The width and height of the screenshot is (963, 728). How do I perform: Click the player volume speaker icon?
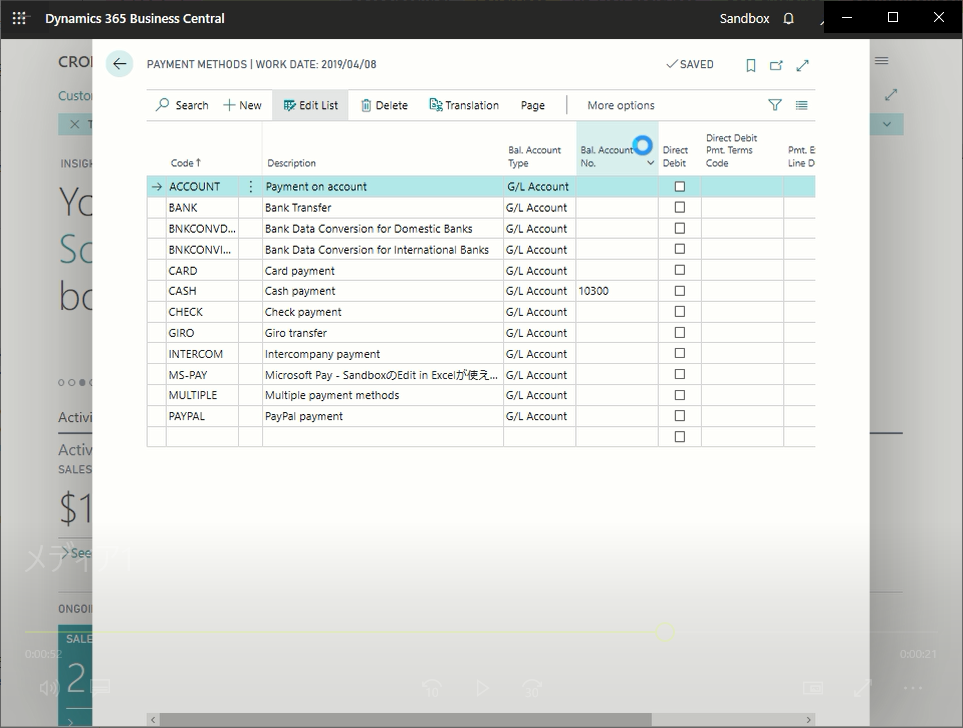(47, 687)
